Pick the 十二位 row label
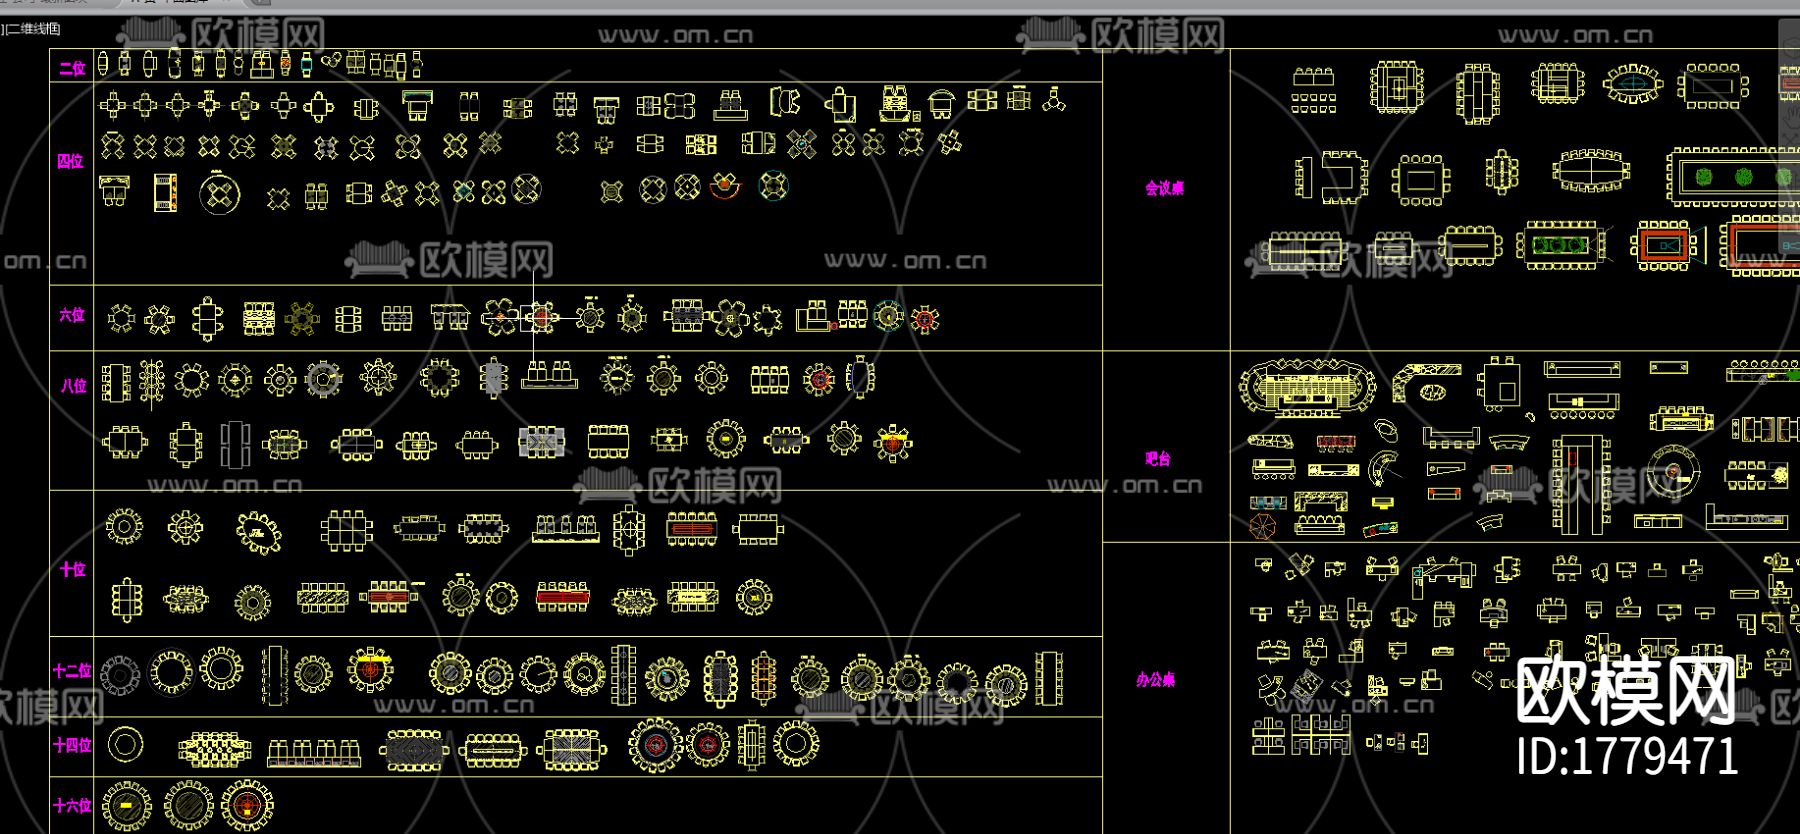The height and width of the screenshot is (834, 1800). [72, 671]
